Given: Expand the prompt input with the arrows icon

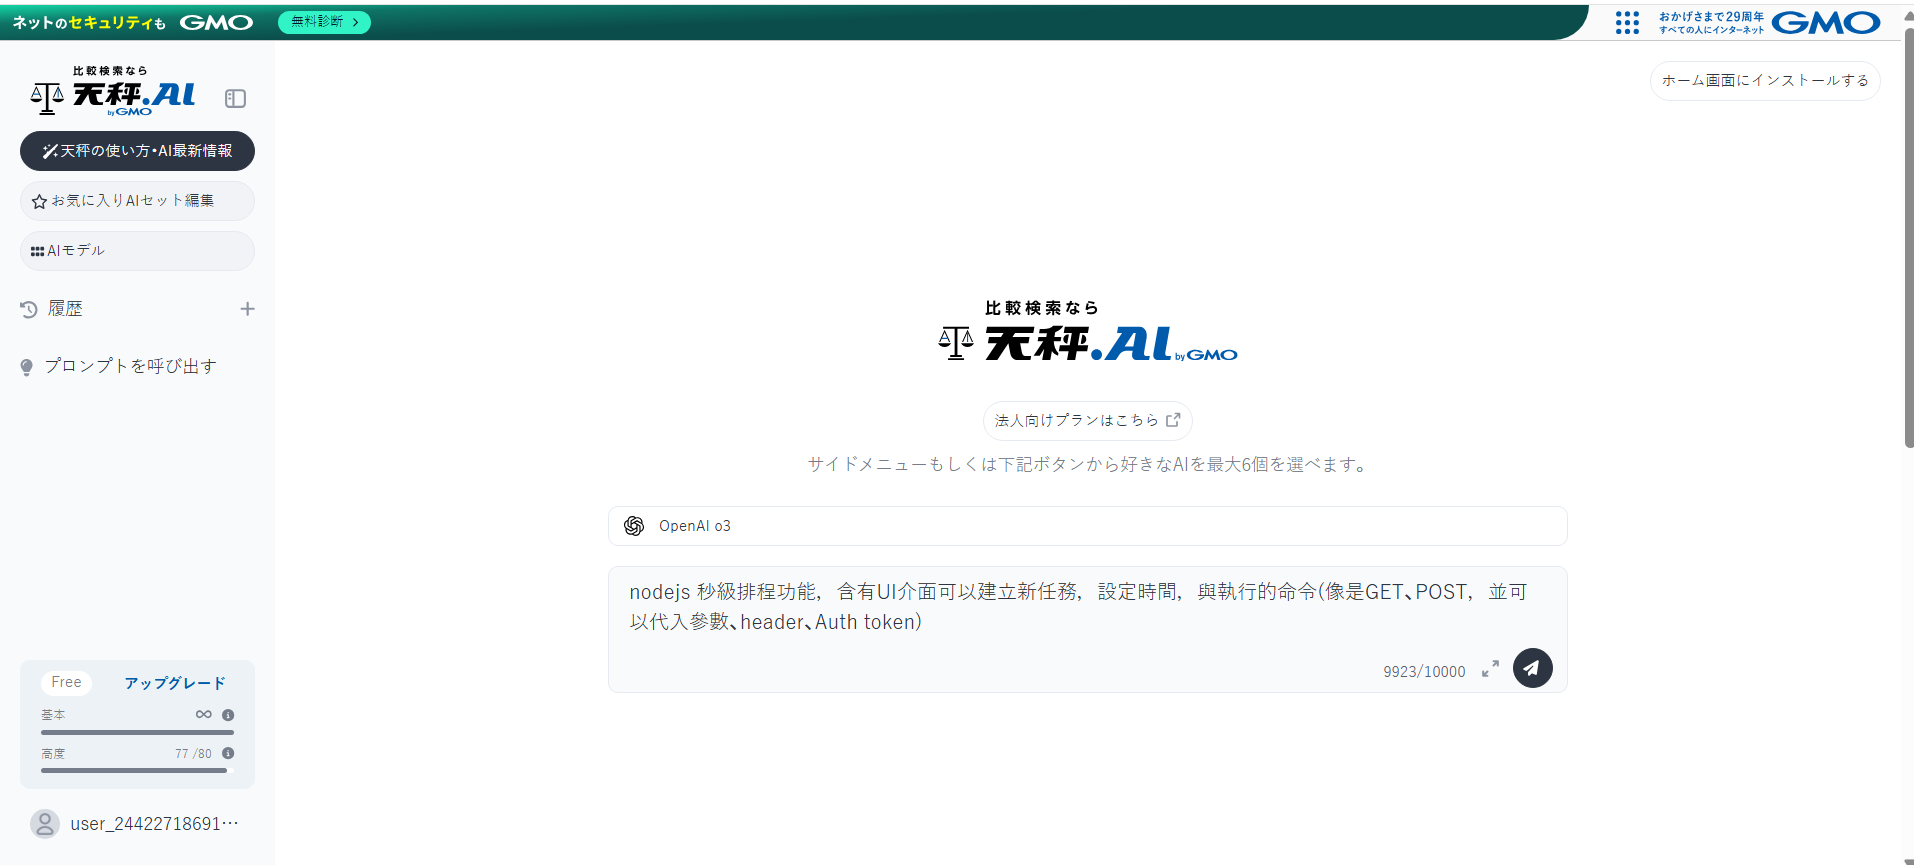Looking at the screenshot, I should coord(1490,669).
